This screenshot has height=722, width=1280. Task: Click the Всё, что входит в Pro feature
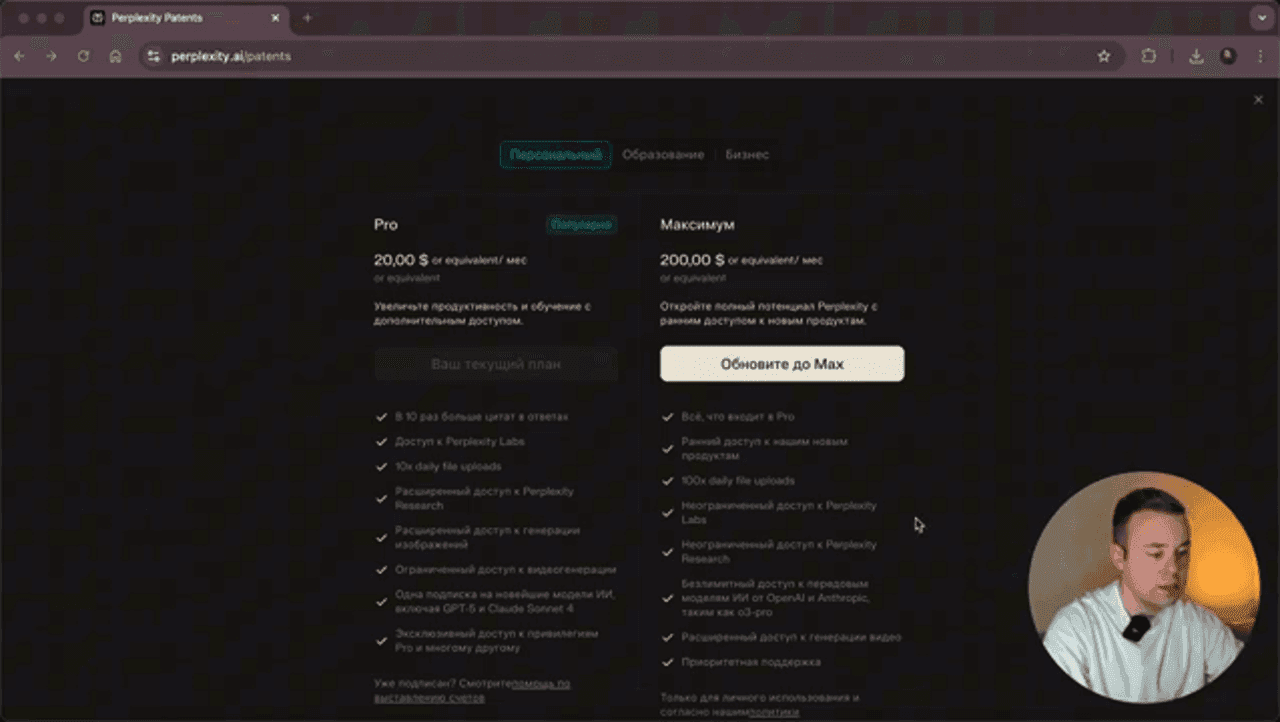[738, 416]
